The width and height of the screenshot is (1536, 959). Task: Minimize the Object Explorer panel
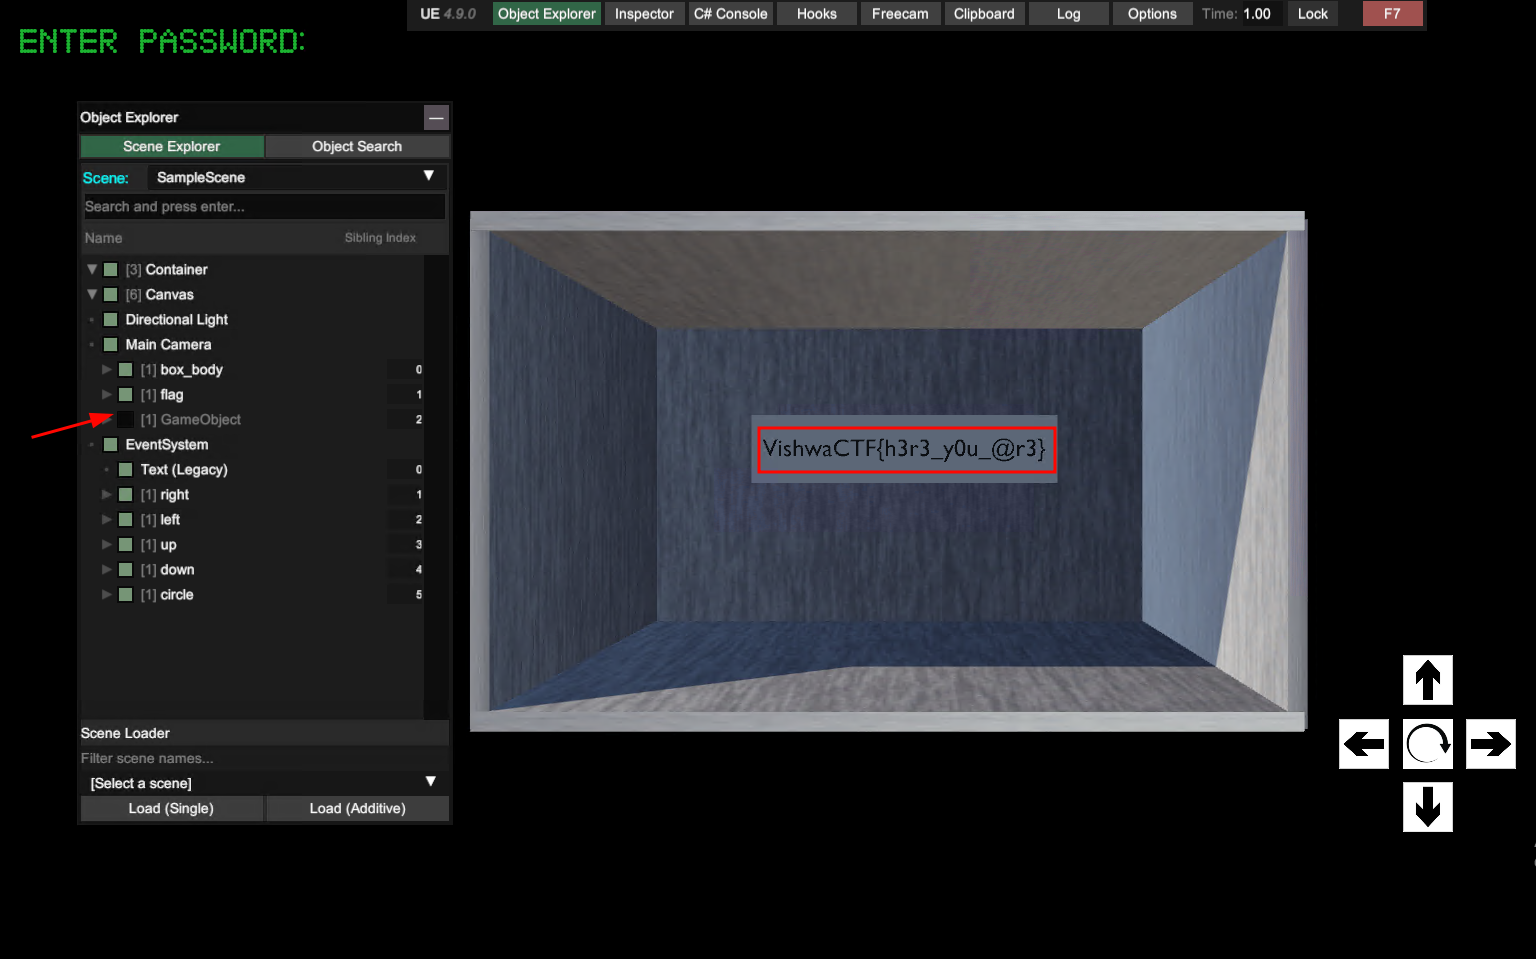pos(436,118)
